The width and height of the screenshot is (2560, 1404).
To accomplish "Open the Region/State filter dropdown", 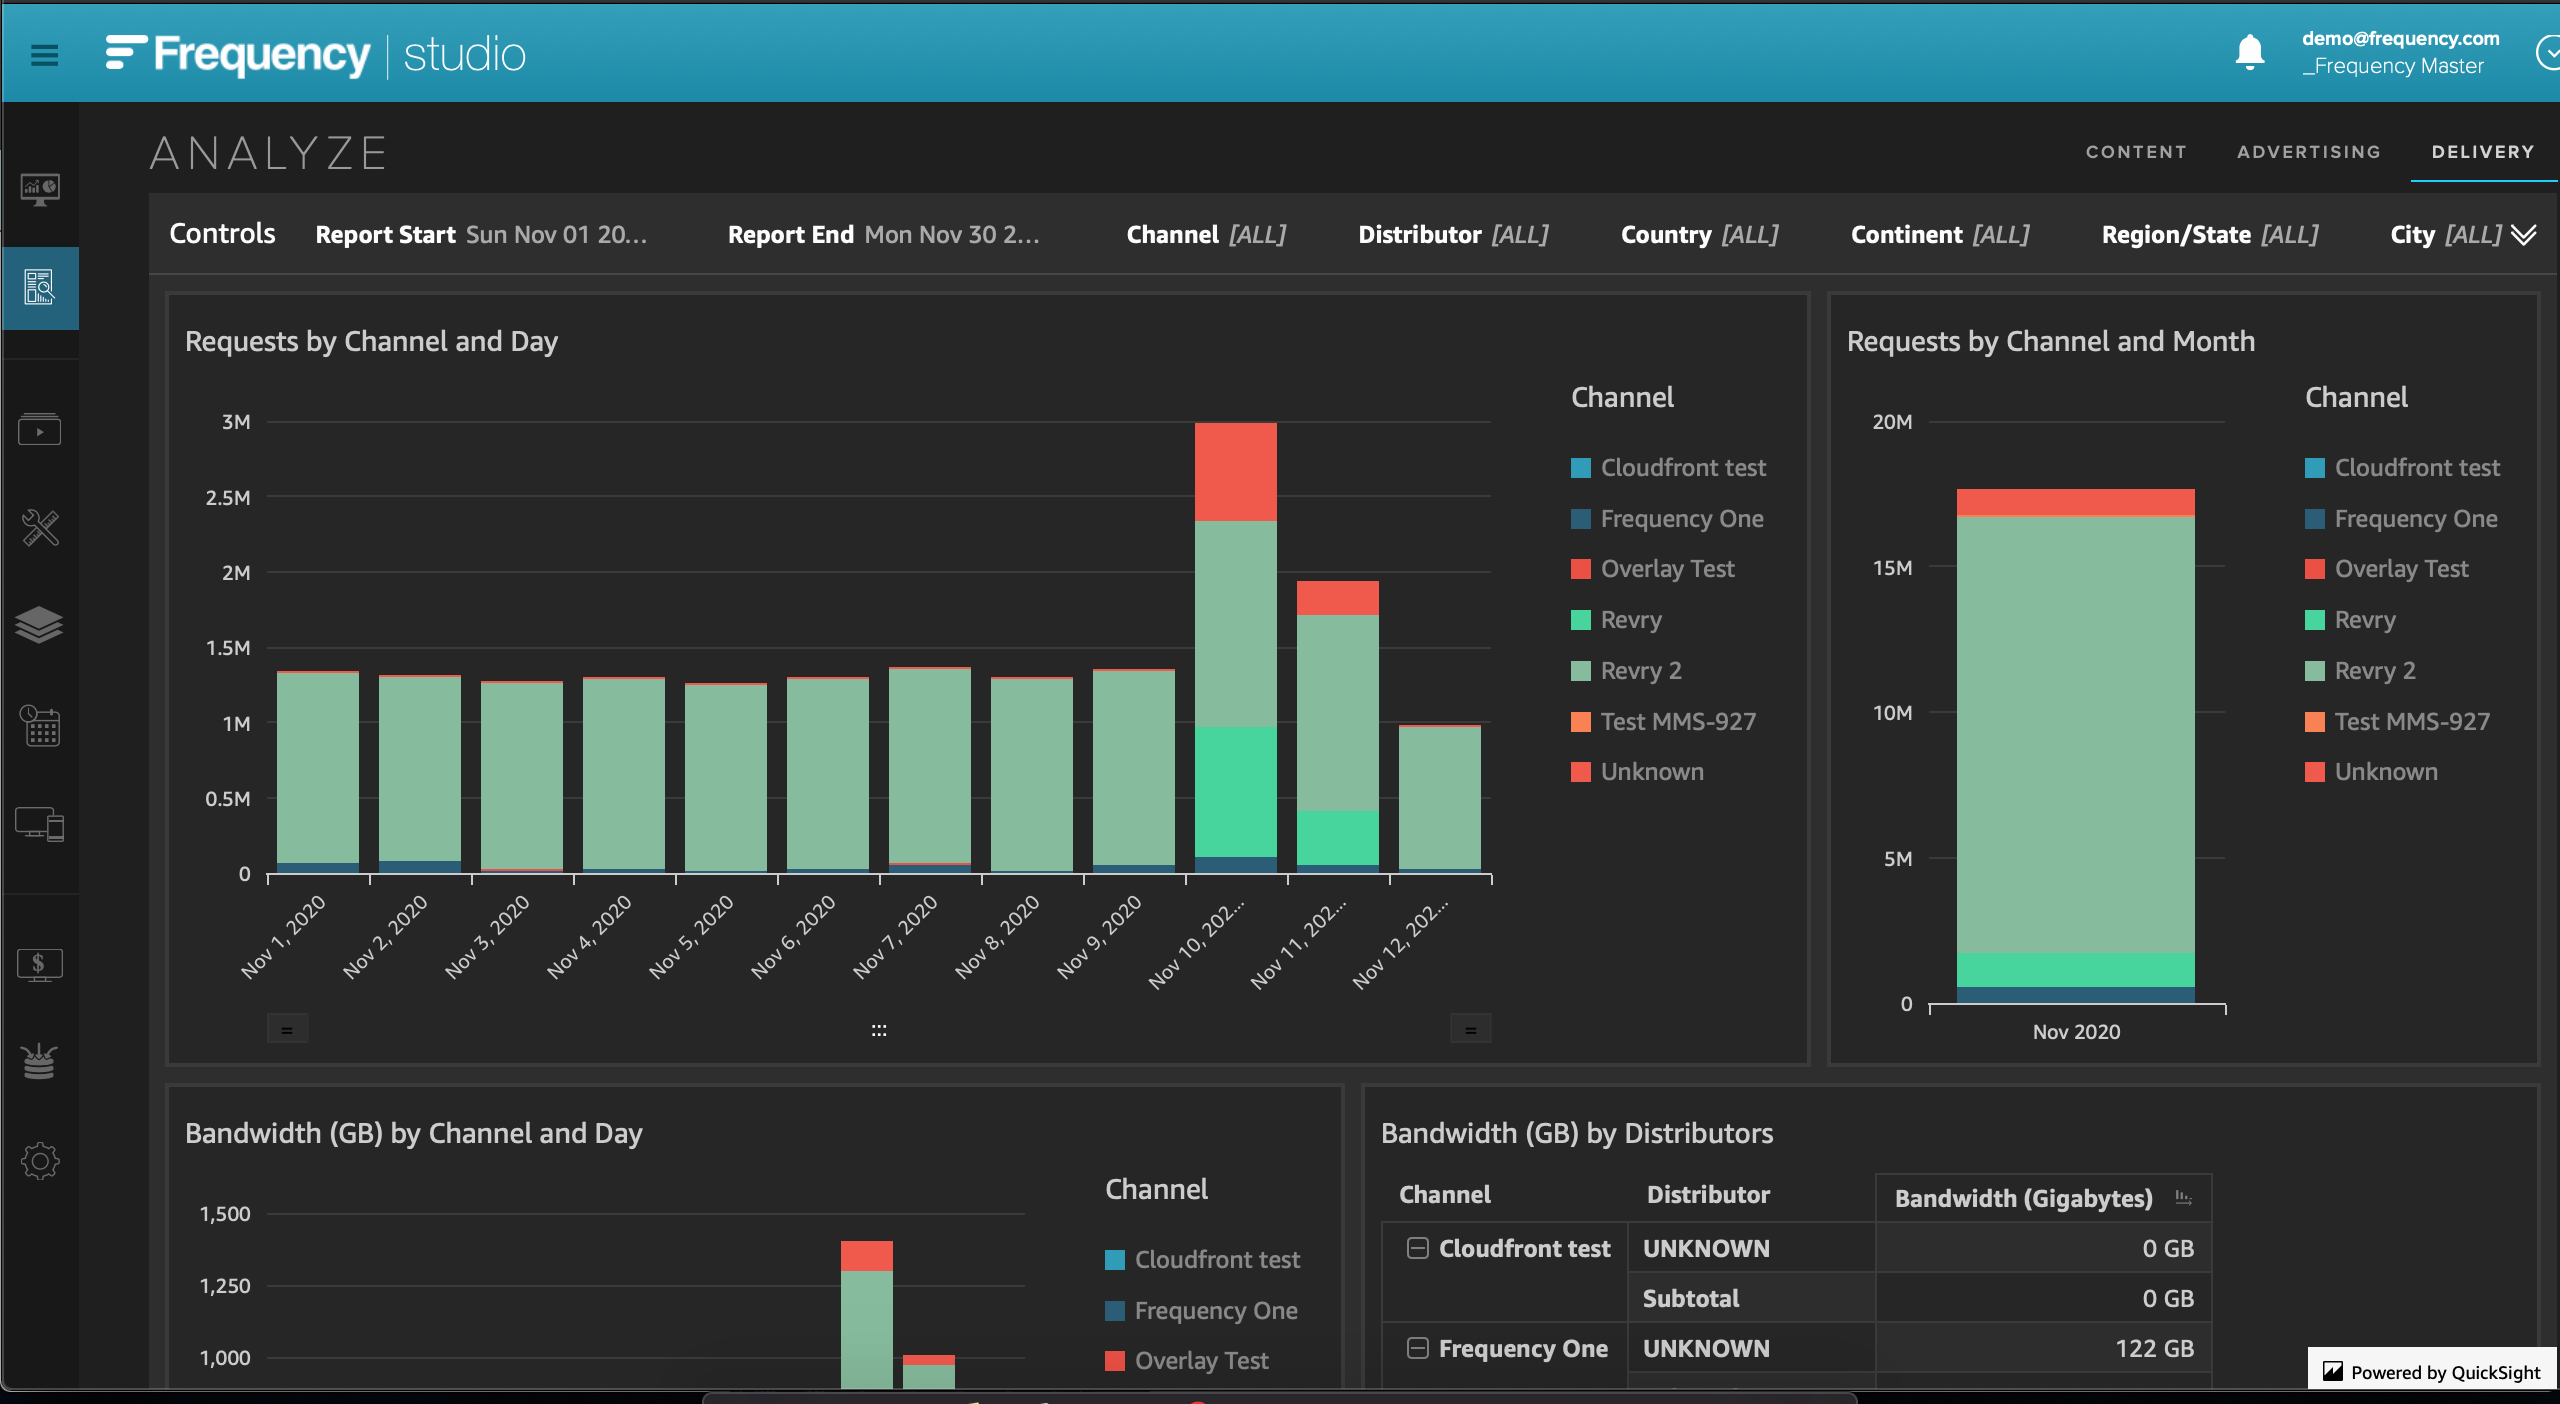I will [2209, 235].
